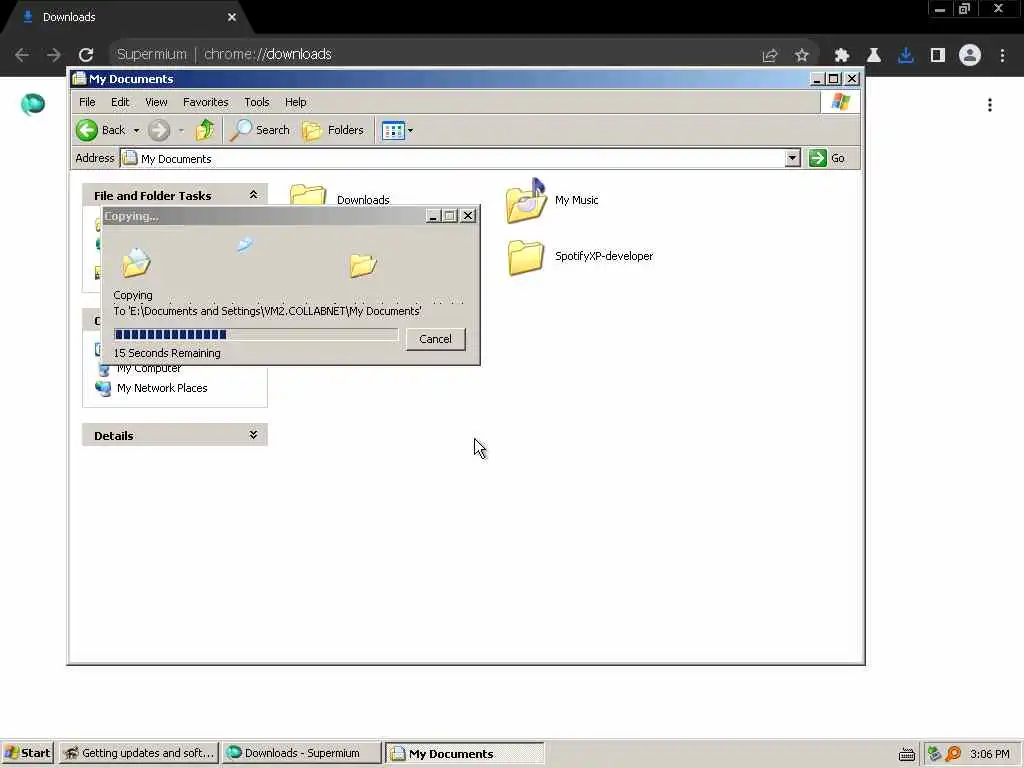This screenshot has height=768, width=1024.
Task: Open the Tools menu
Action: coord(257,102)
